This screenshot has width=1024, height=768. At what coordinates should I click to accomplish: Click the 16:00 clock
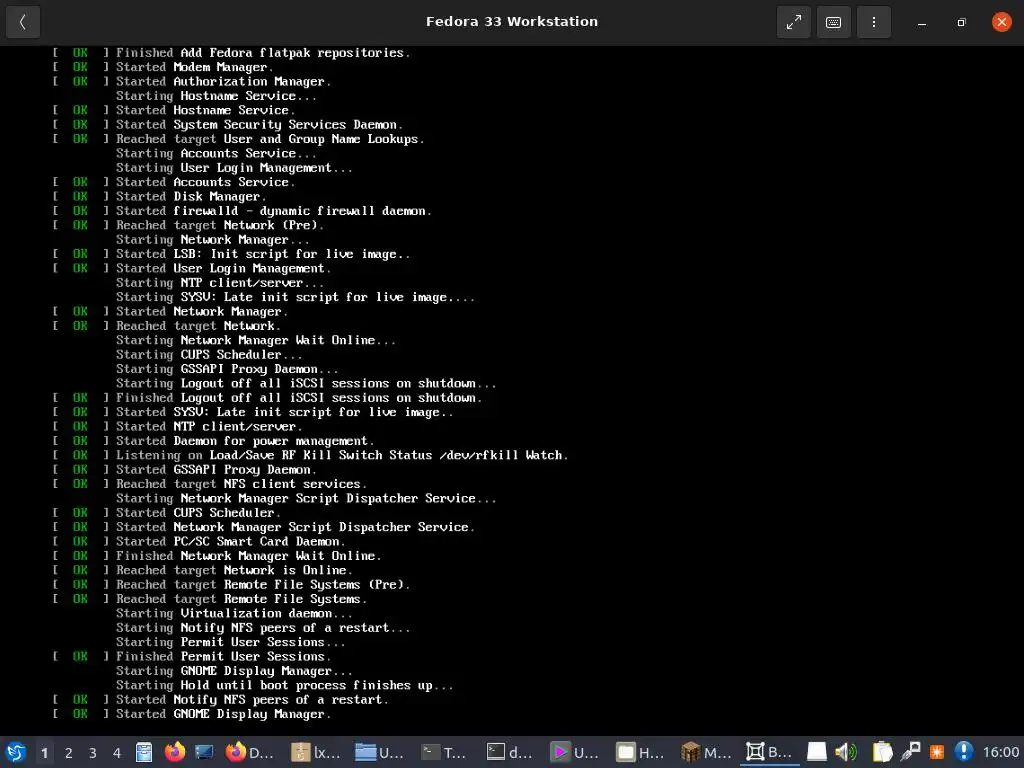click(1000, 752)
